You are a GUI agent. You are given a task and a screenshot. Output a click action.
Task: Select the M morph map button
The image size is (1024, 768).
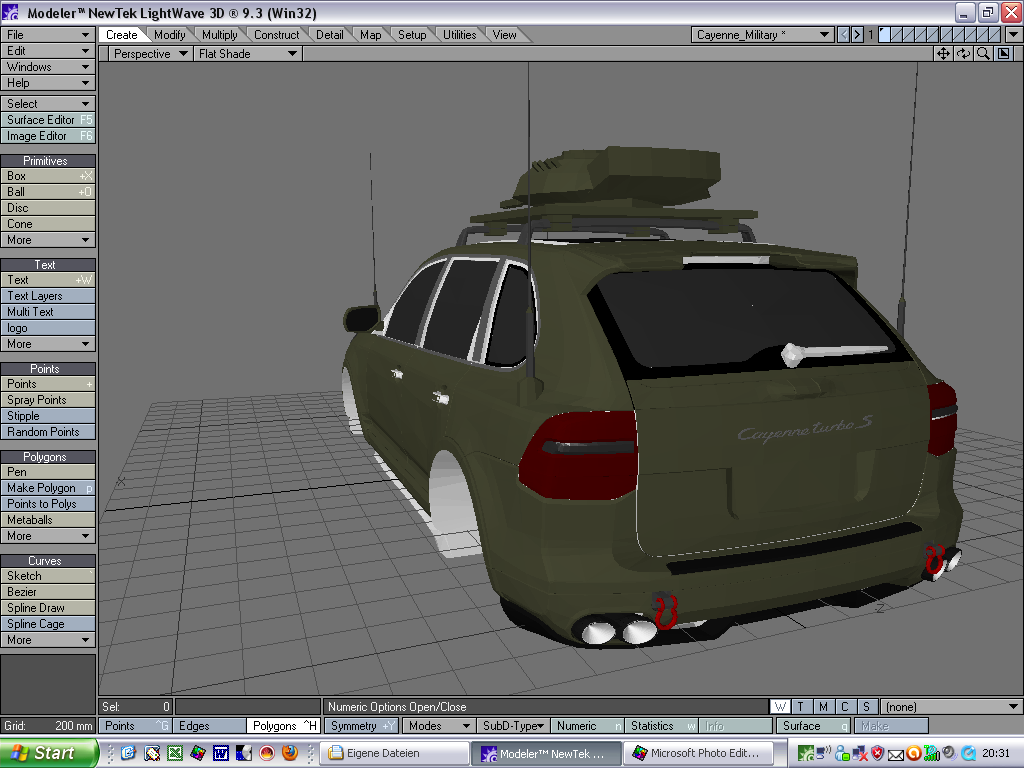[x=823, y=707]
